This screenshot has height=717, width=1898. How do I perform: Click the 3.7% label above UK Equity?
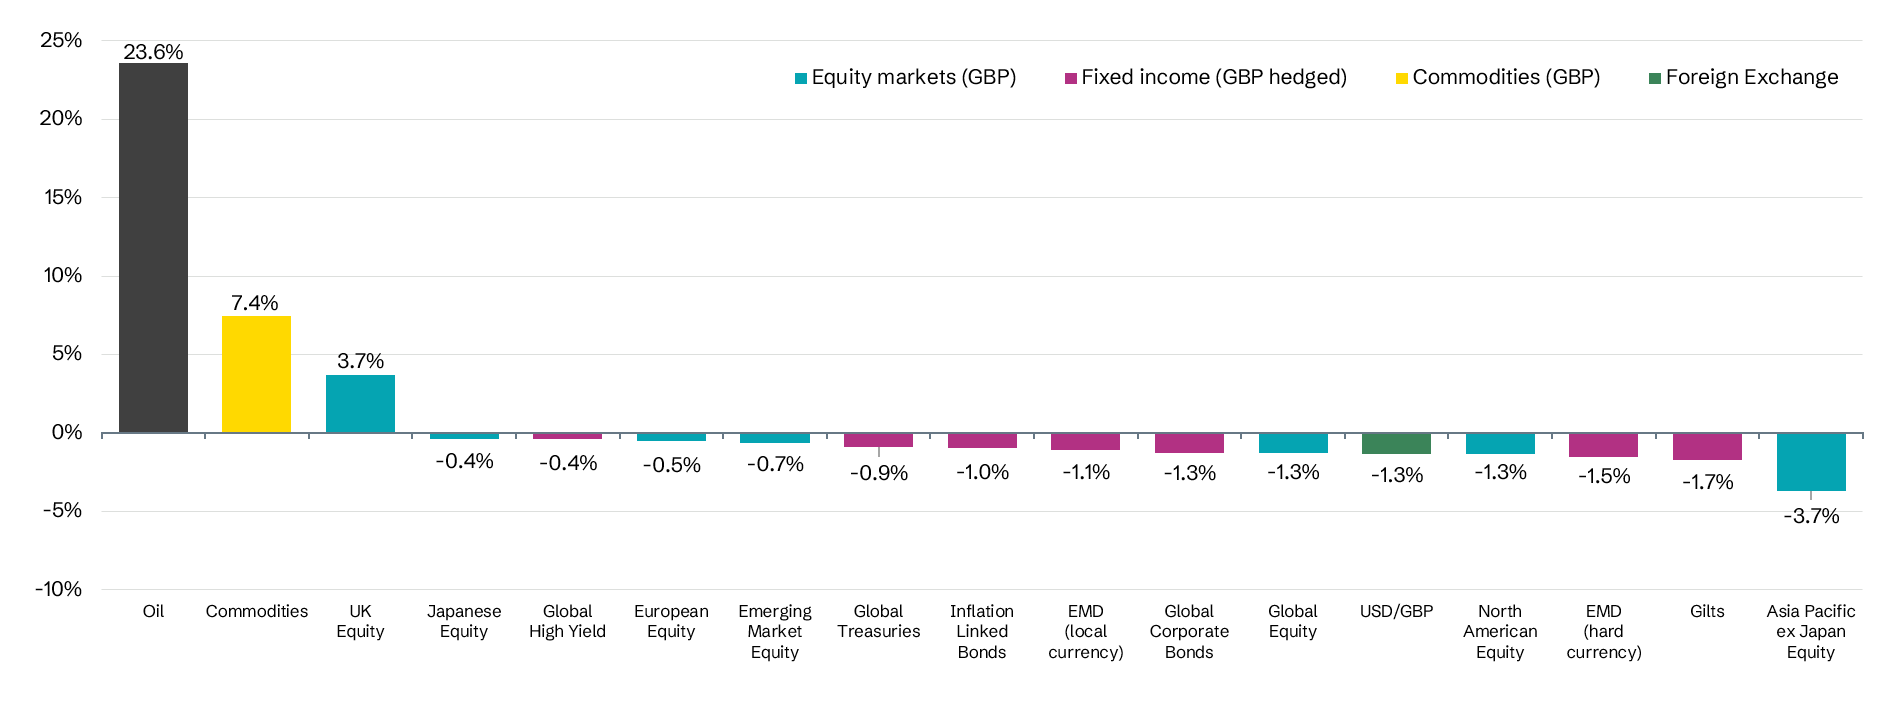tap(360, 361)
